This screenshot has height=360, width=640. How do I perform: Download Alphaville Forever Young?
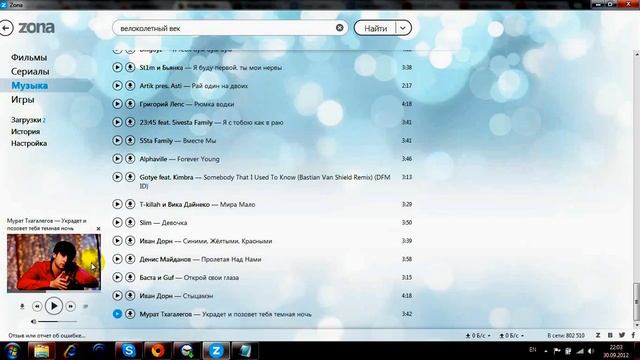(x=130, y=159)
